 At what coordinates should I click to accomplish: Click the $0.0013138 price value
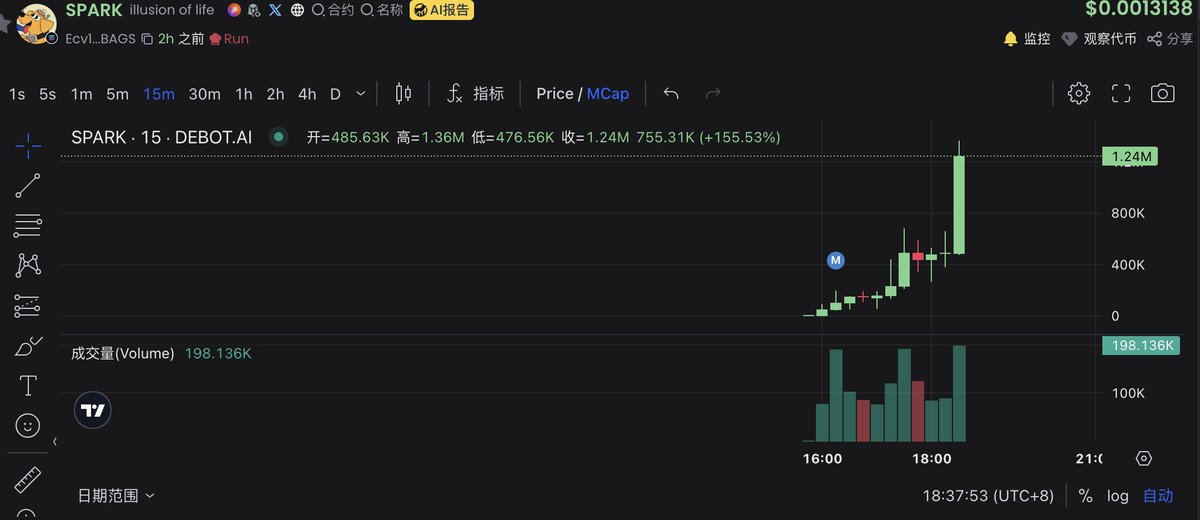1138,9
